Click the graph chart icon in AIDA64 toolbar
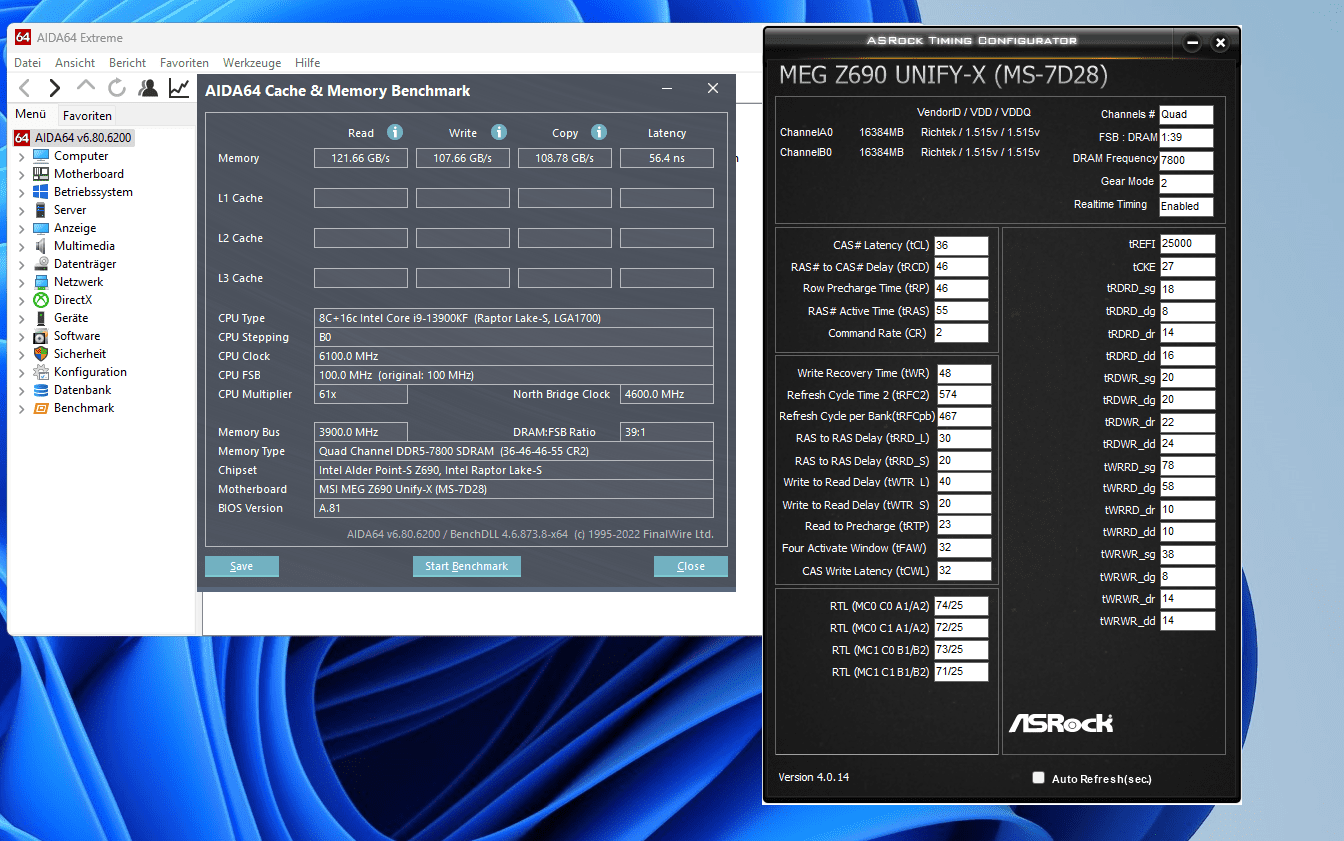Viewport: 1344px width, 841px height. click(x=179, y=88)
